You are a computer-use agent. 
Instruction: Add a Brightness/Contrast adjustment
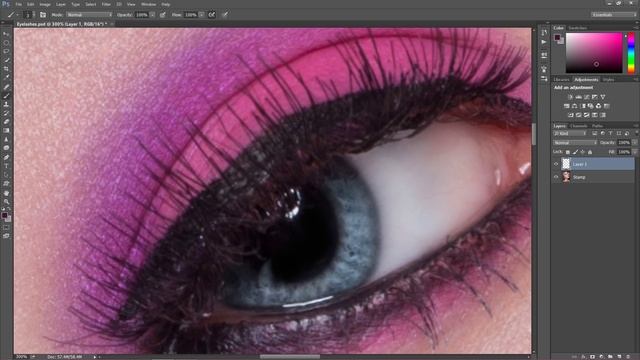pos(570,97)
